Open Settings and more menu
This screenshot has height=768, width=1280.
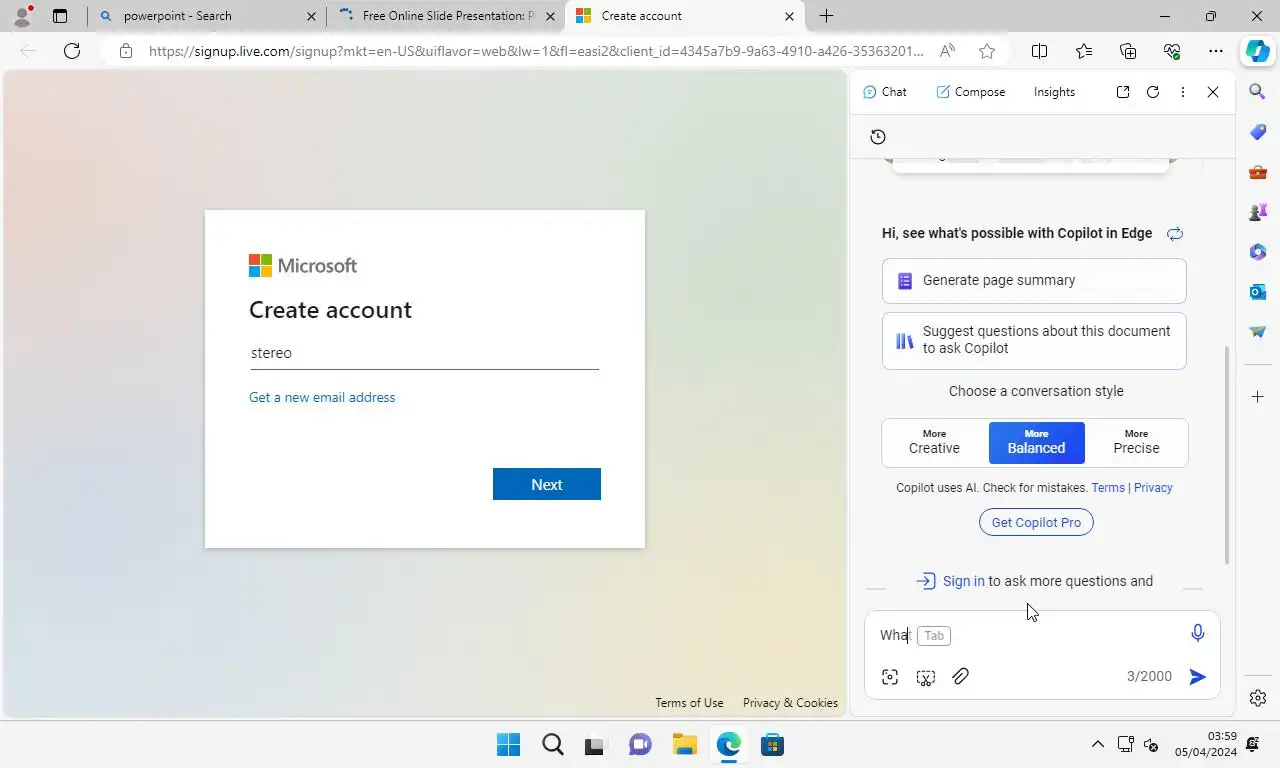[1216, 51]
